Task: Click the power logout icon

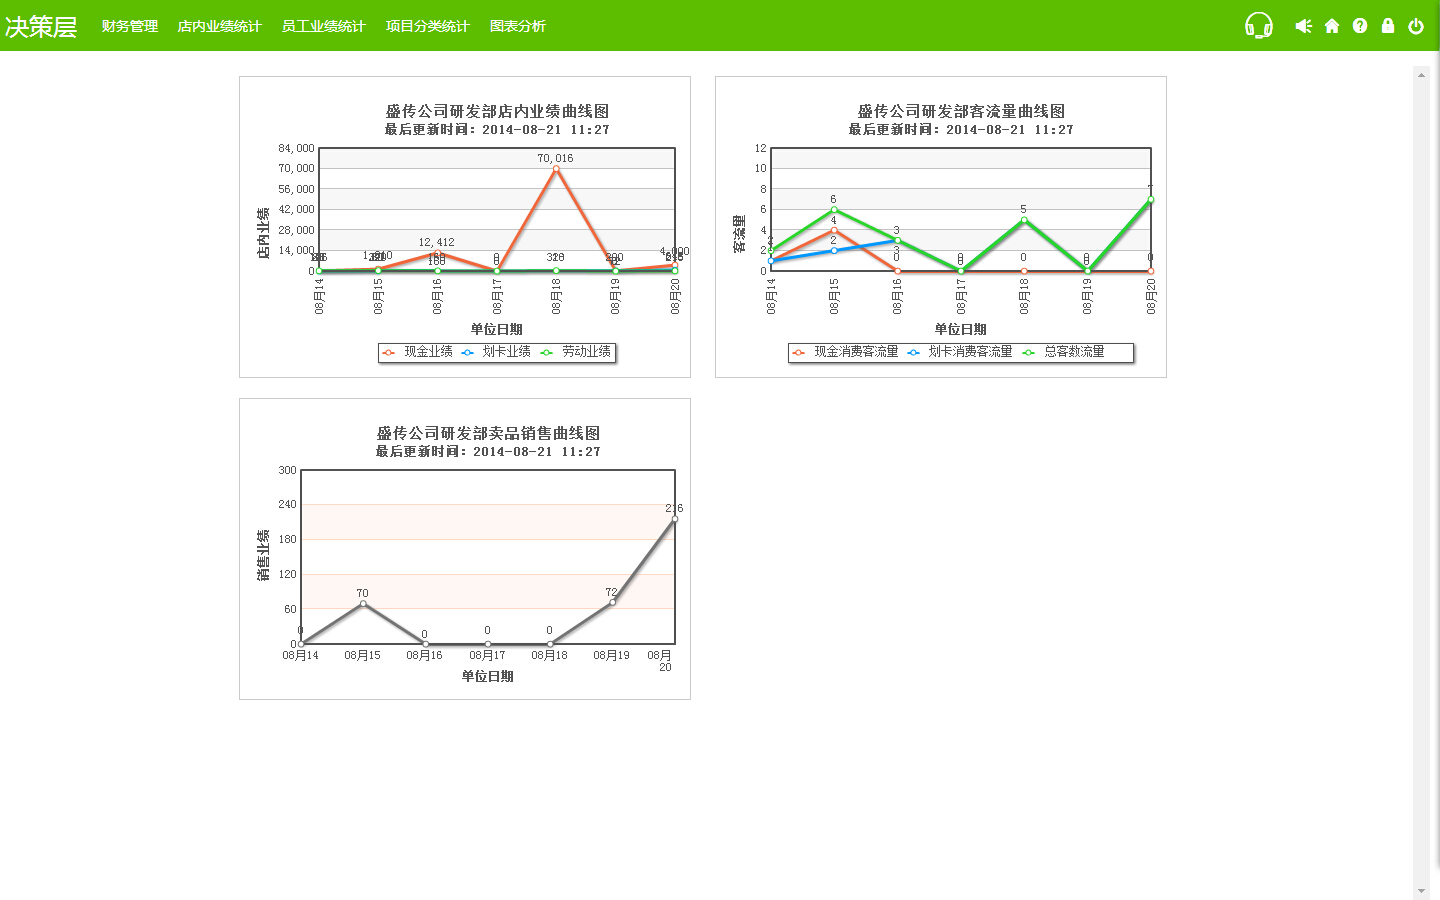Action: click(1416, 26)
